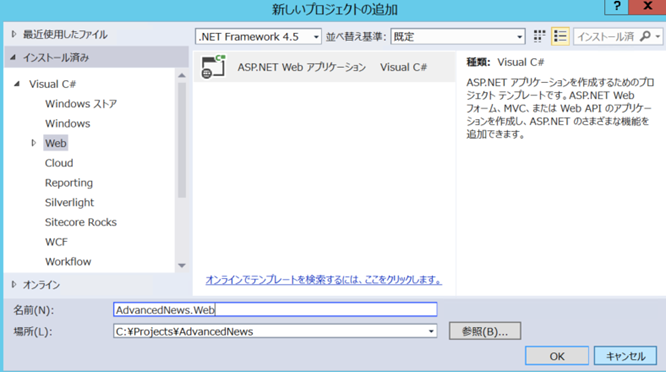Select the Workflow category
Image resolution: width=666 pixels, height=372 pixels.
[68, 262]
